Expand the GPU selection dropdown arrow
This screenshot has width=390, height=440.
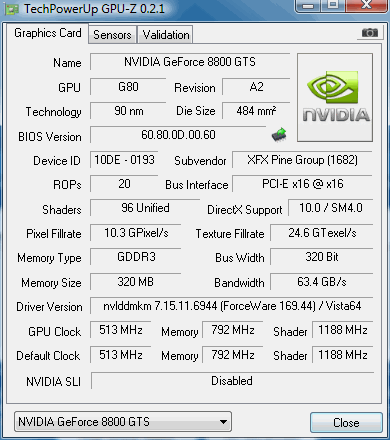click(x=224, y=422)
